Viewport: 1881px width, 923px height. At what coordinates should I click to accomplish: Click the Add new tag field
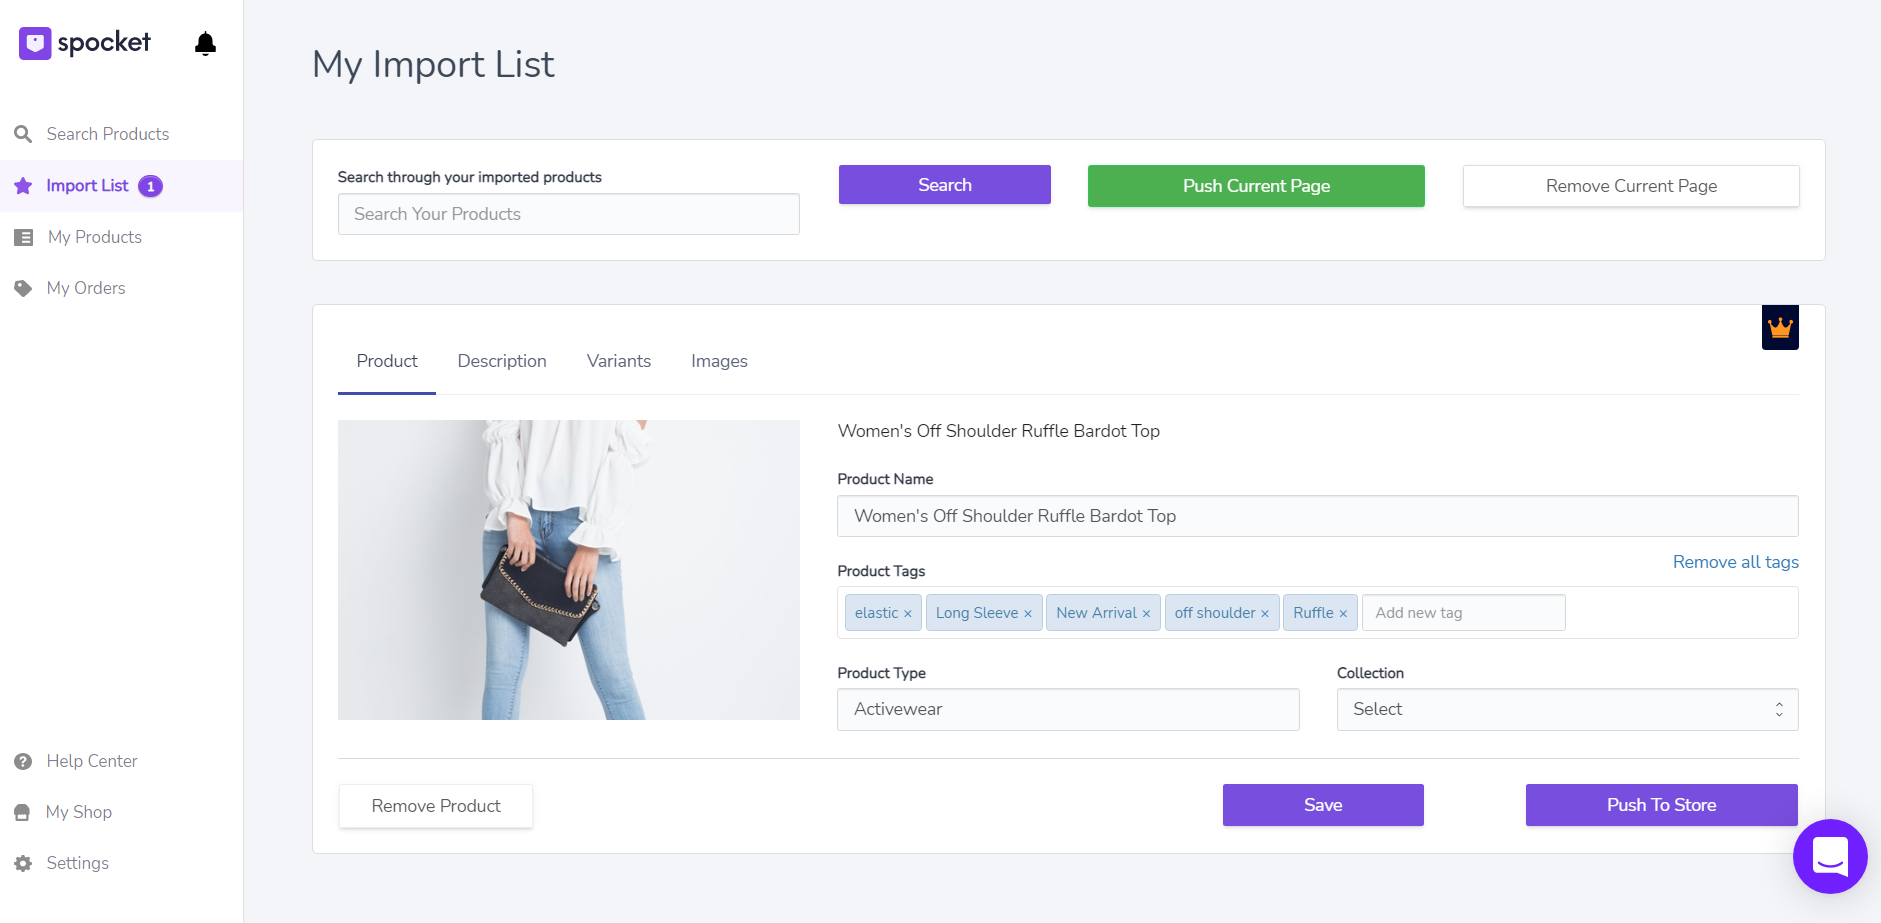1464,613
